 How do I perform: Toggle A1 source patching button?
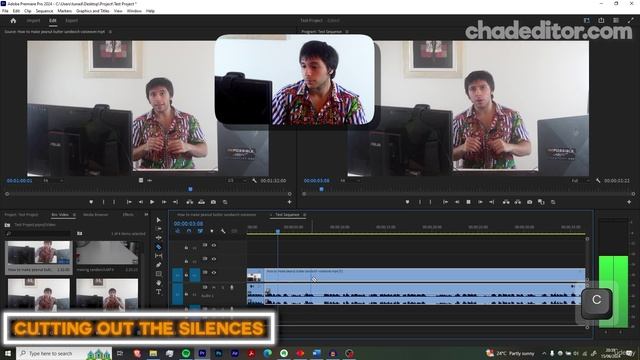coord(178,294)
